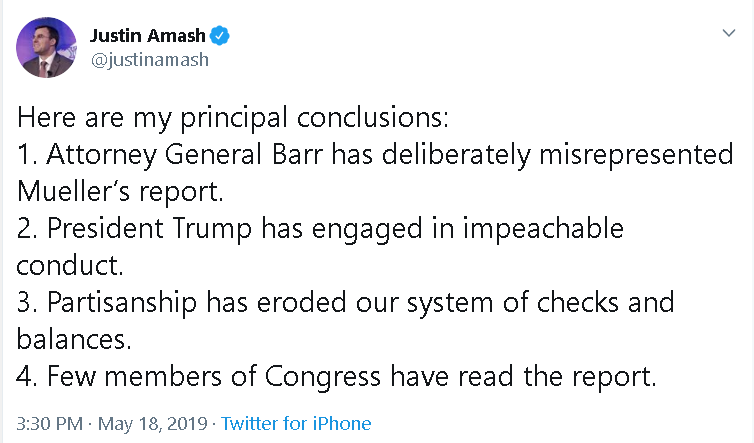754x443 pixels.
Task: Click the May 18, 2019 date
Action: pos(155,423)
